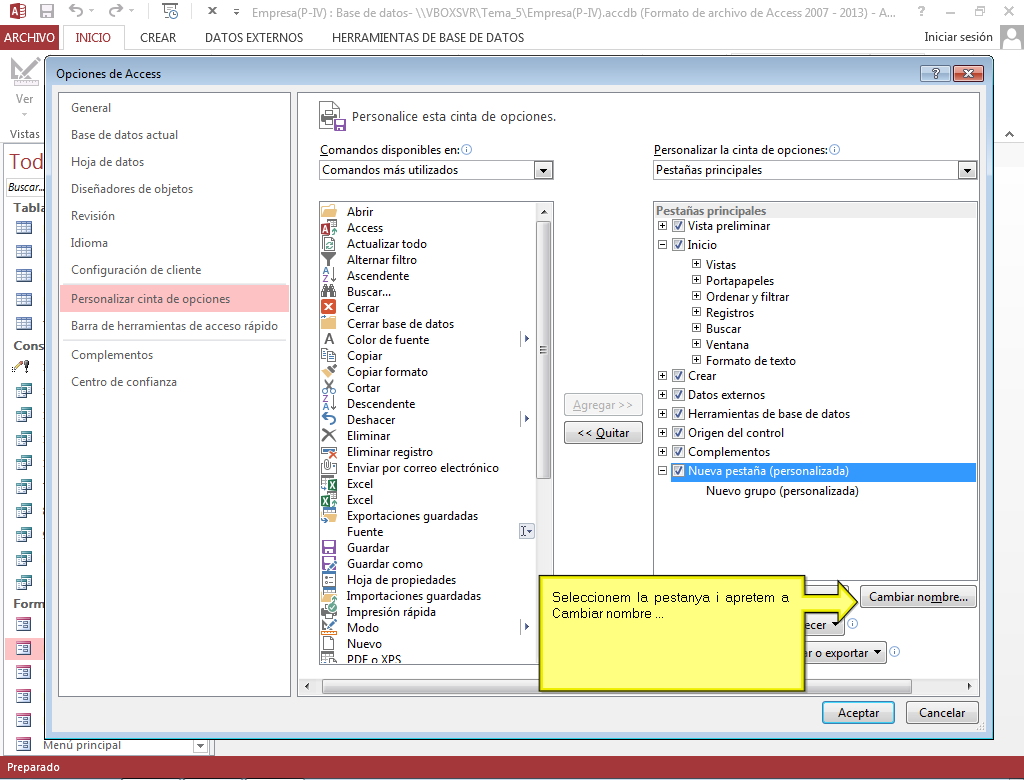This screenshot has height=780, width=1024.
Task: Click the Aceptar button
Action: [858, 713]
